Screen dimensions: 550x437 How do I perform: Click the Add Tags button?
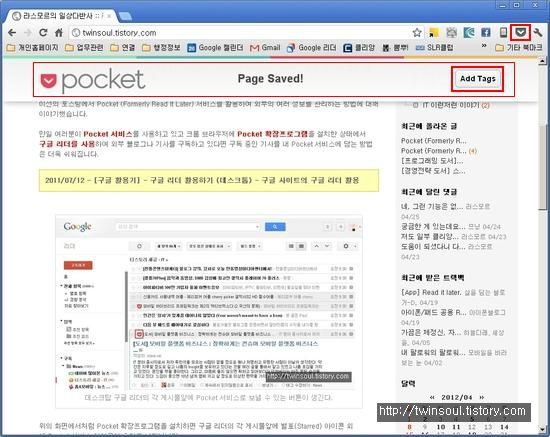(477, 79)
